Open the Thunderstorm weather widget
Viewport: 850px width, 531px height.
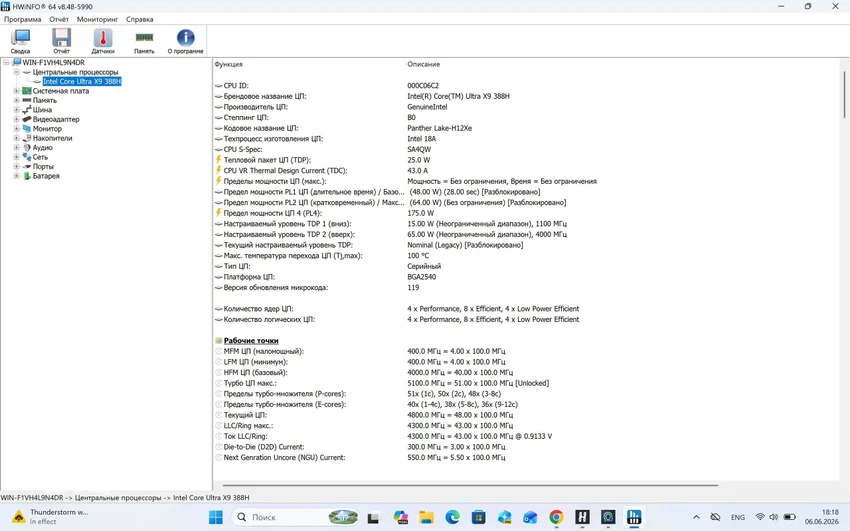click(x=50, y=517)
